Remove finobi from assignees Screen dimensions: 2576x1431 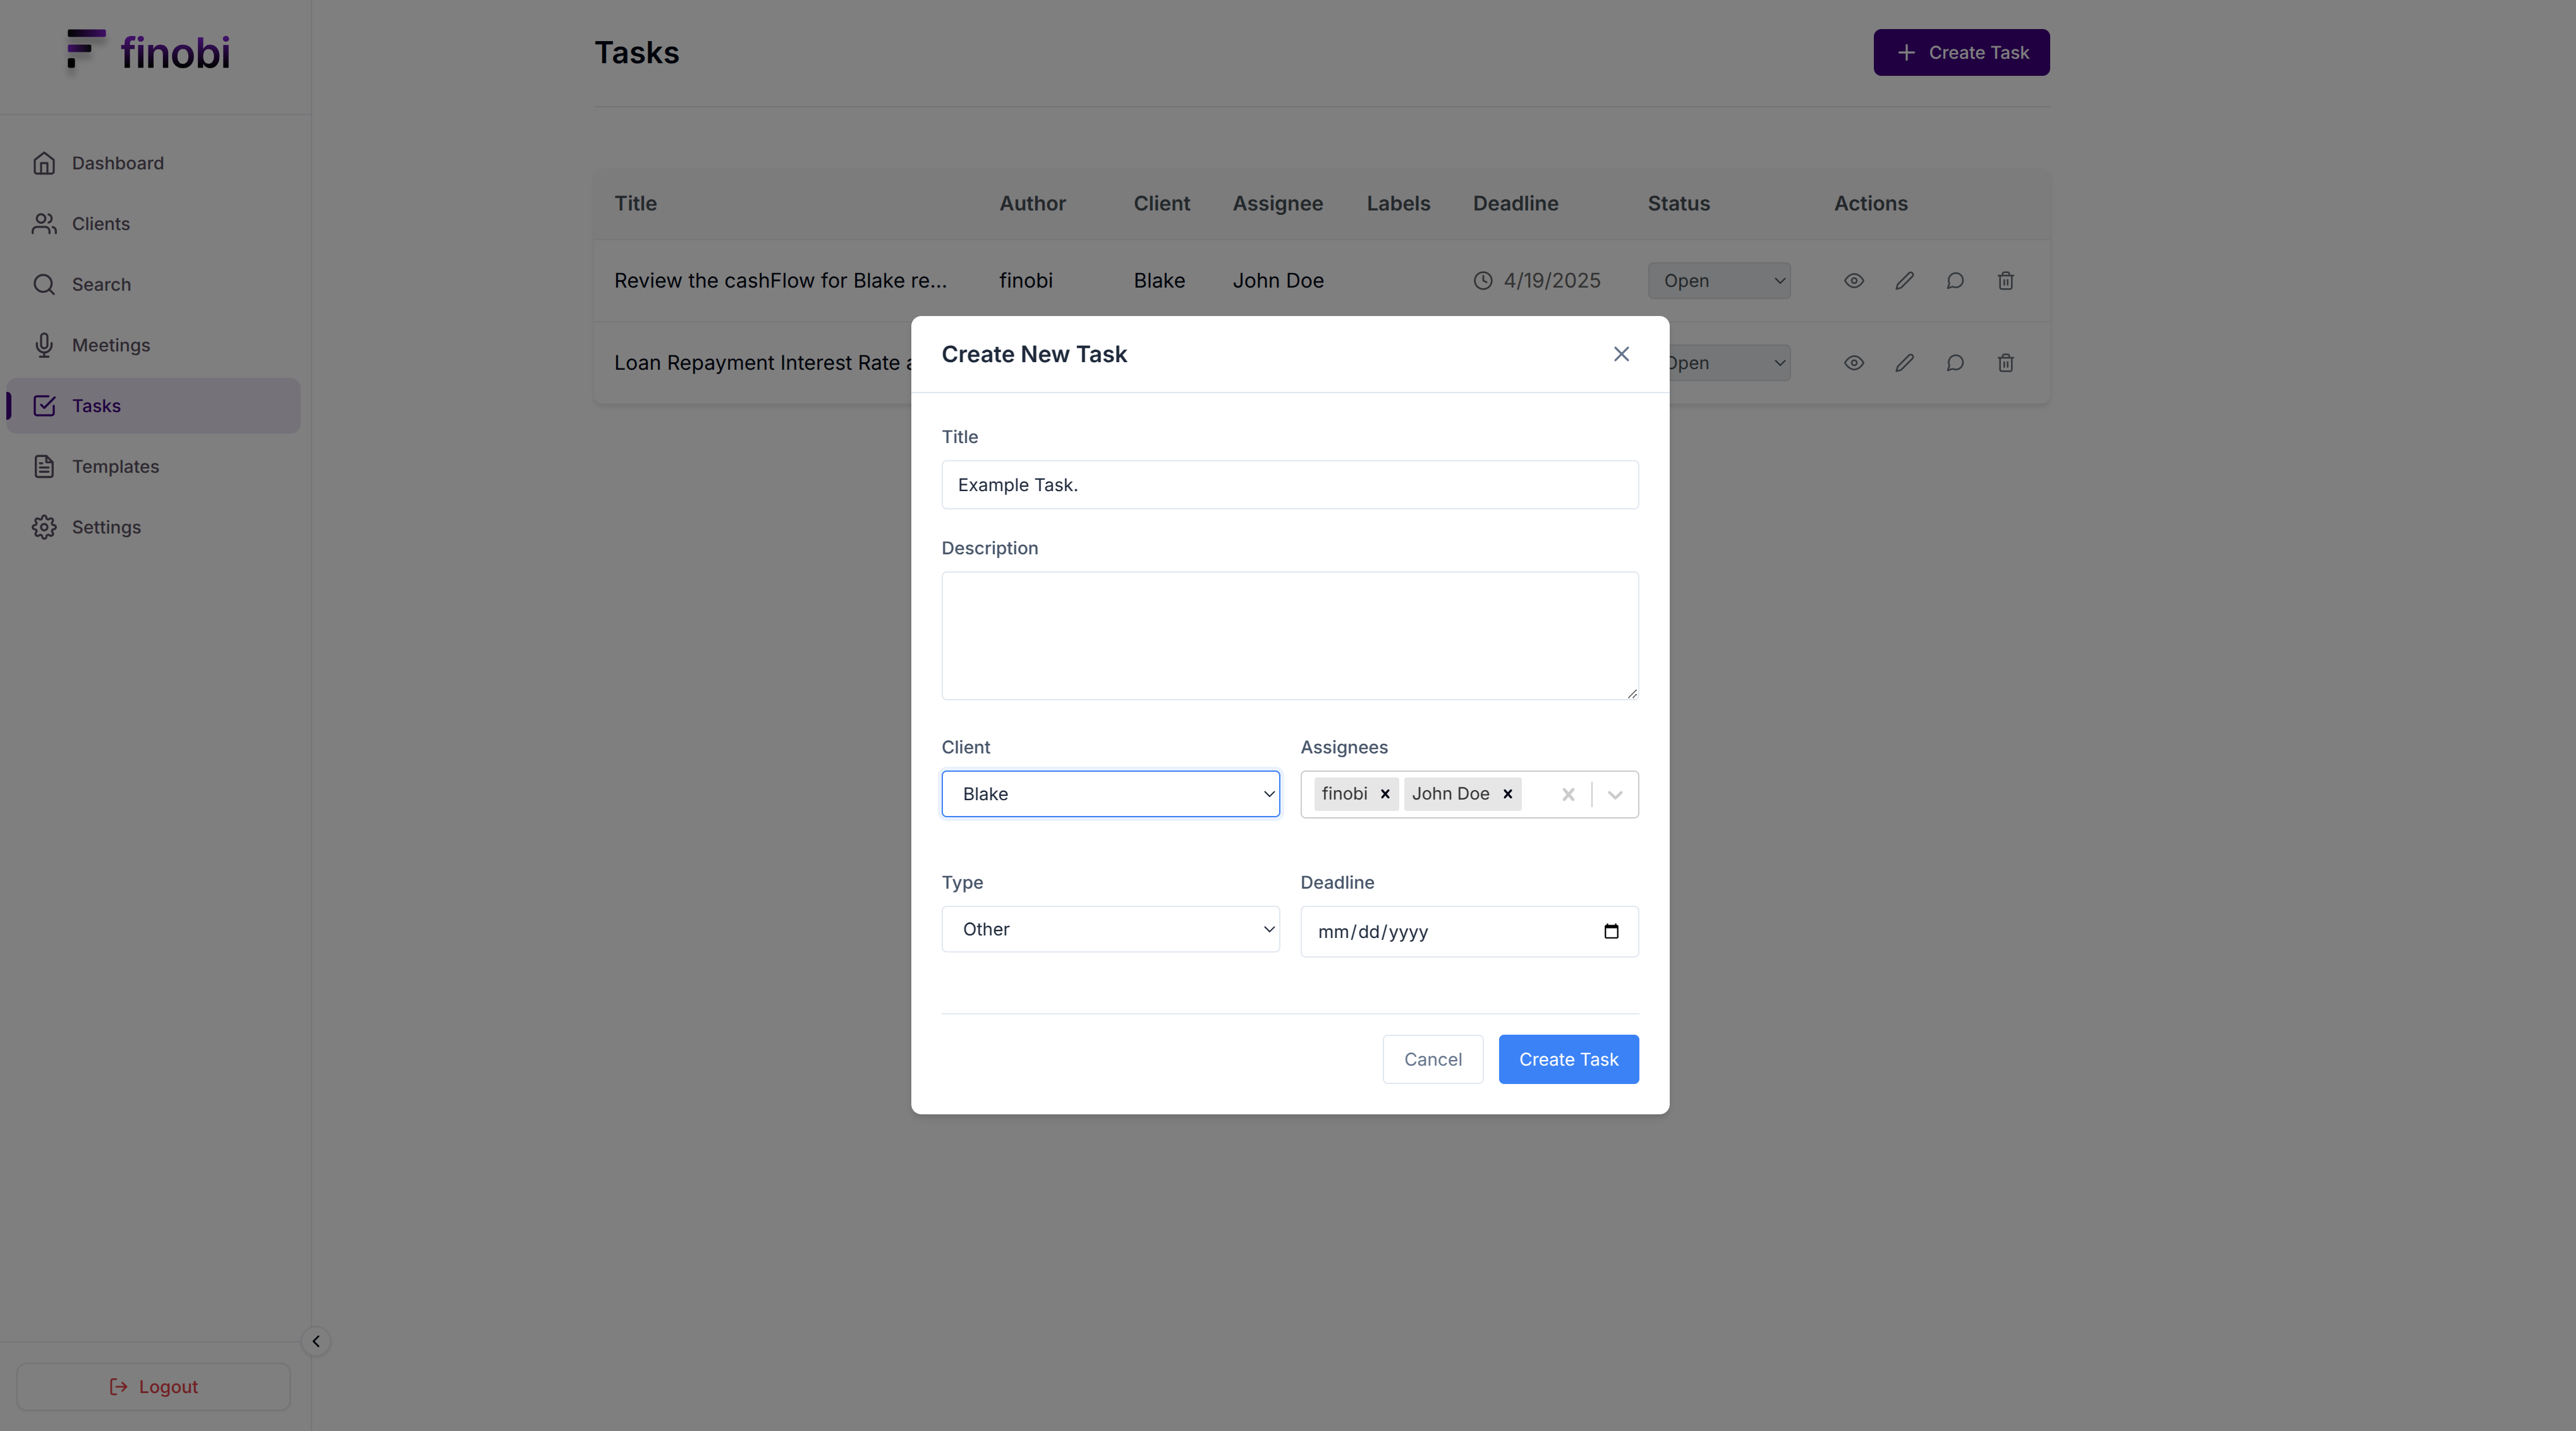point(1385,794)
